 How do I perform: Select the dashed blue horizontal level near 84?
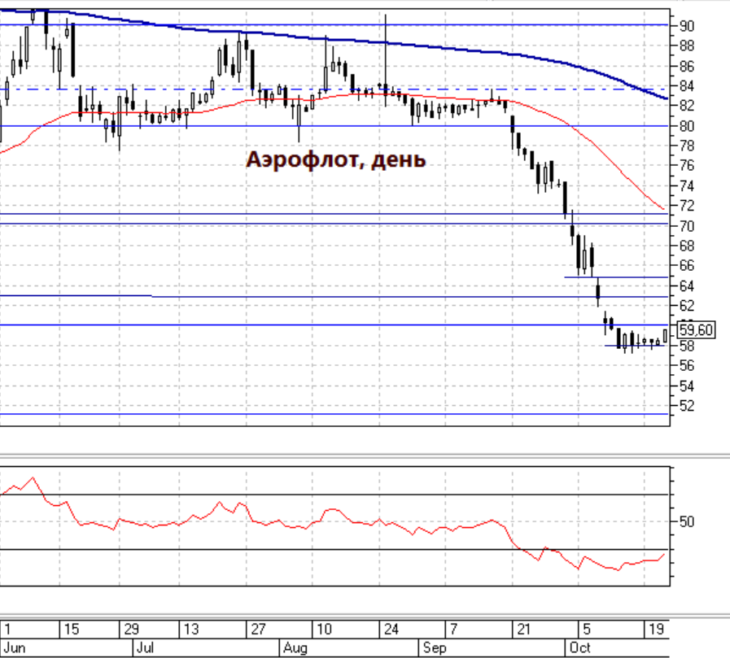click(334, 89)
